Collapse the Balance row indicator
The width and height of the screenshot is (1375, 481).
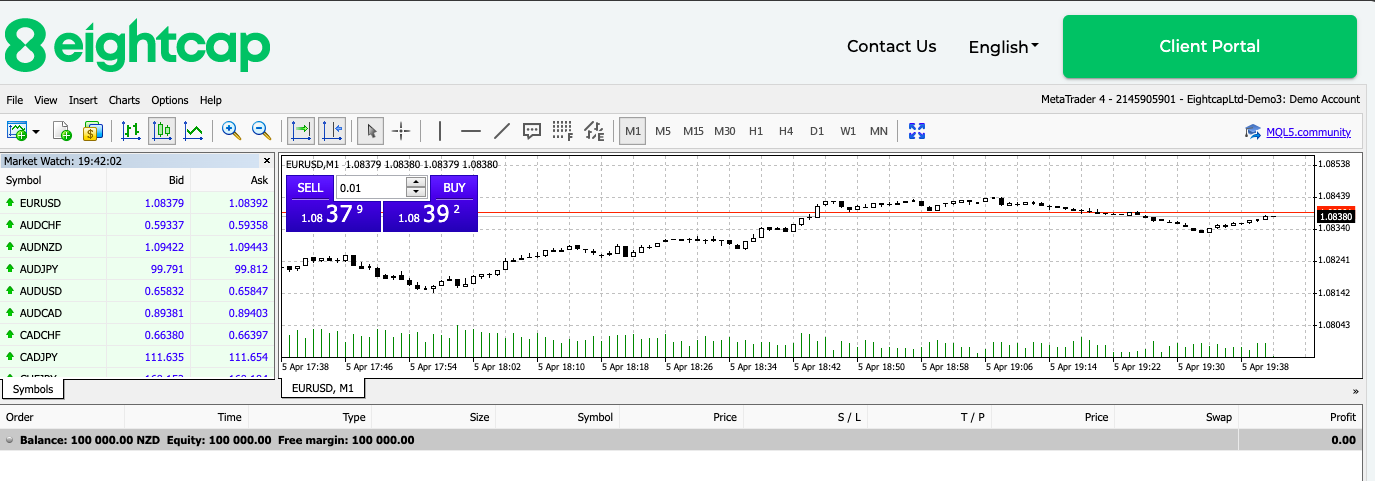tap(10, 440)
